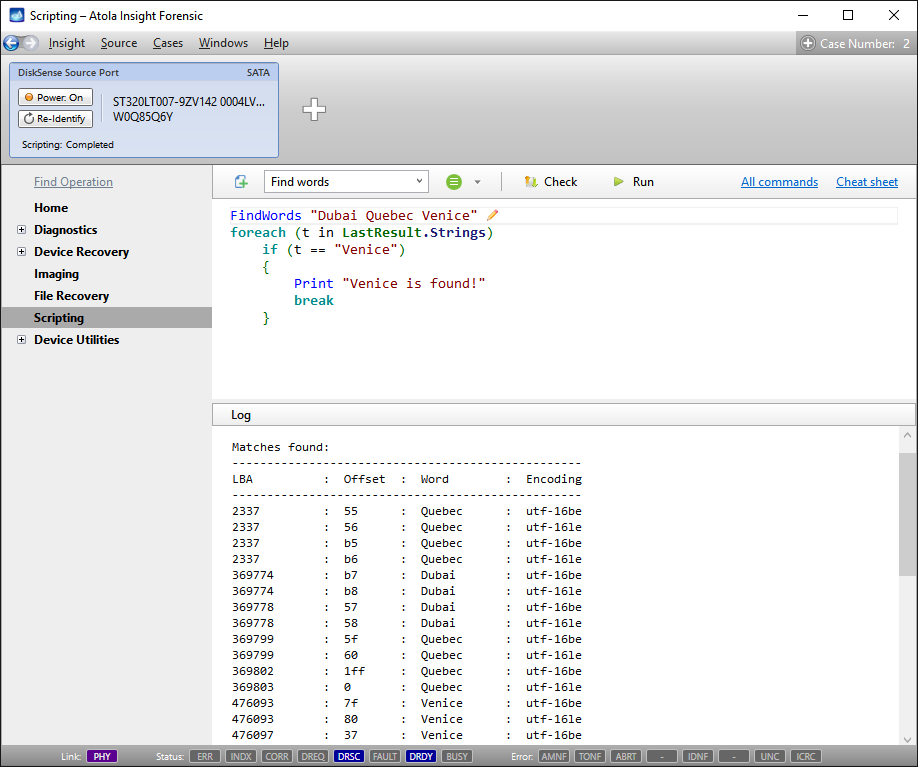Open the Find words dropdown

click(x=346, y=182)
